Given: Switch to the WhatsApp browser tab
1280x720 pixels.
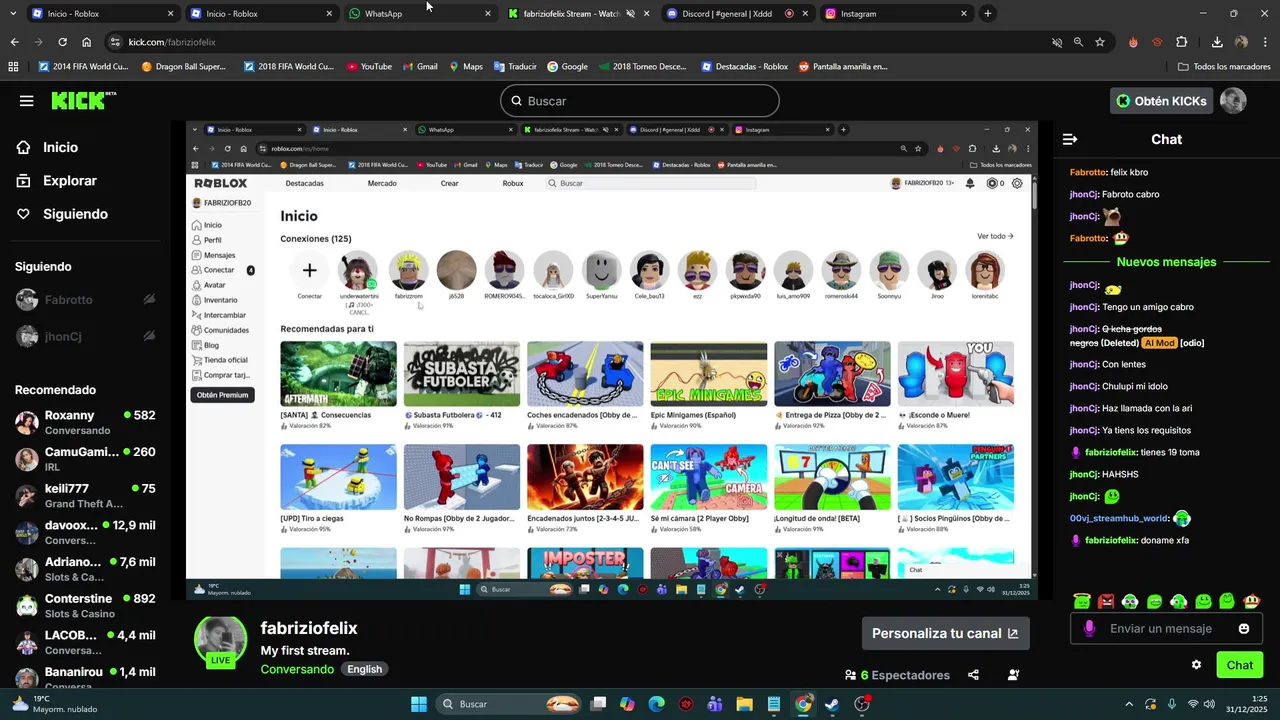Looking at the screenshot, I should [419, 14].
